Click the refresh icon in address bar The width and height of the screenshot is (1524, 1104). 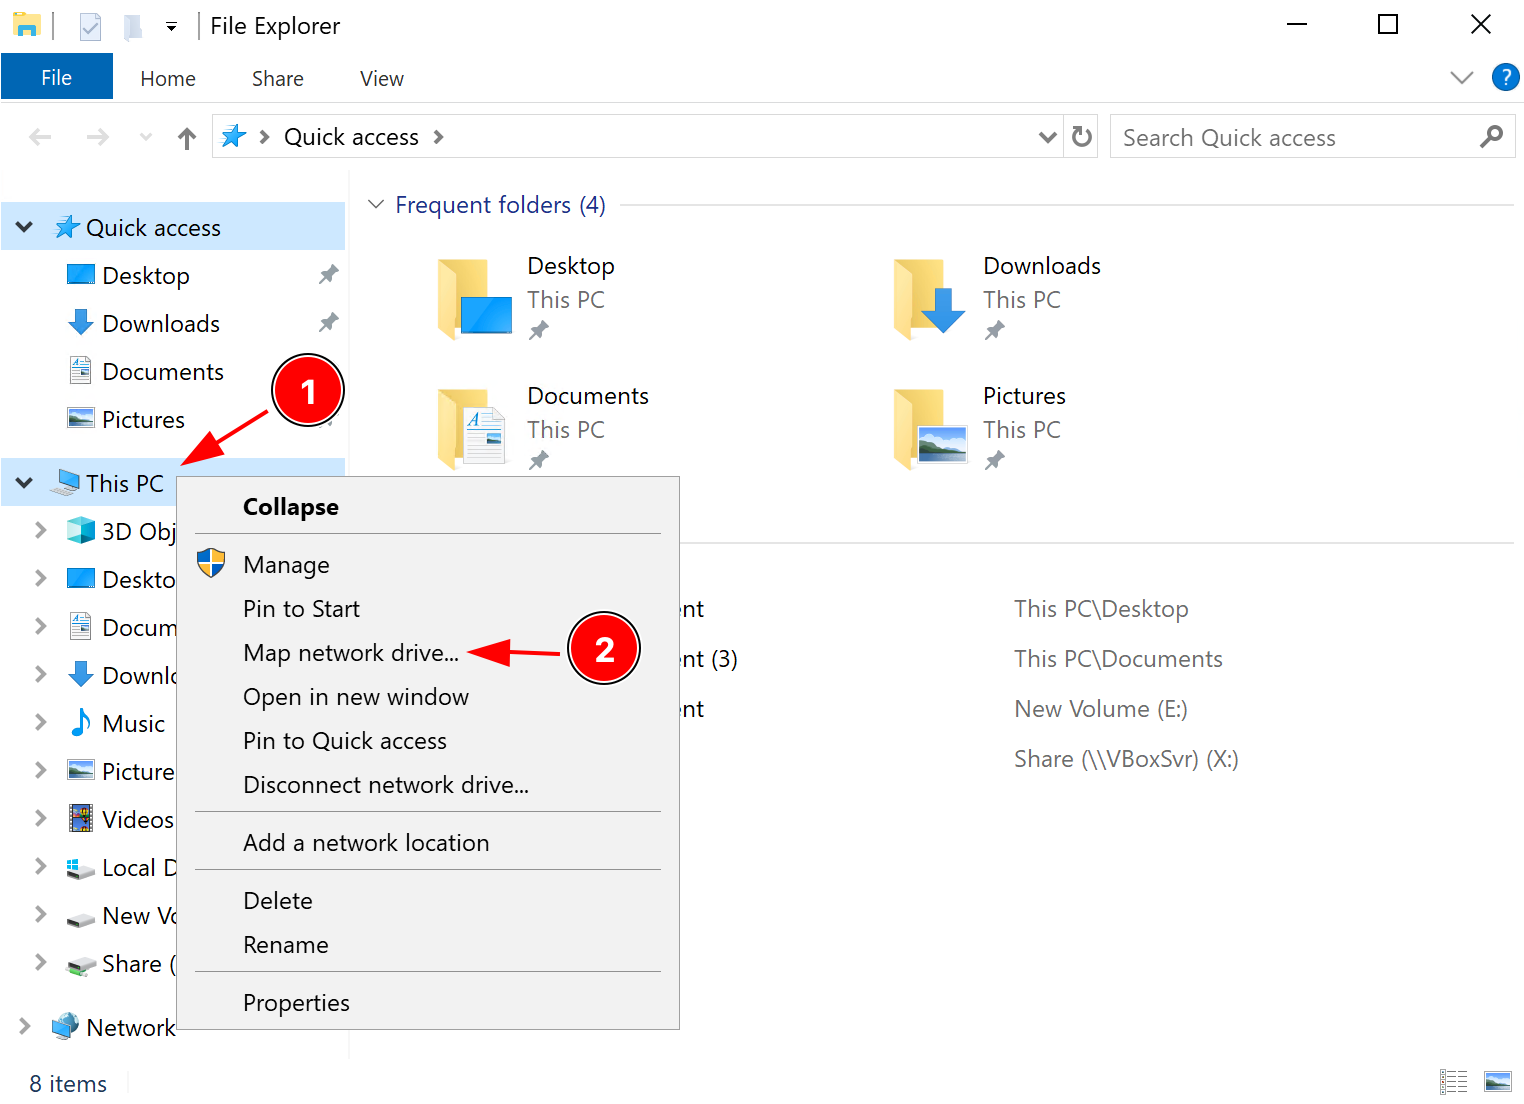click(x=1081, y=137)
